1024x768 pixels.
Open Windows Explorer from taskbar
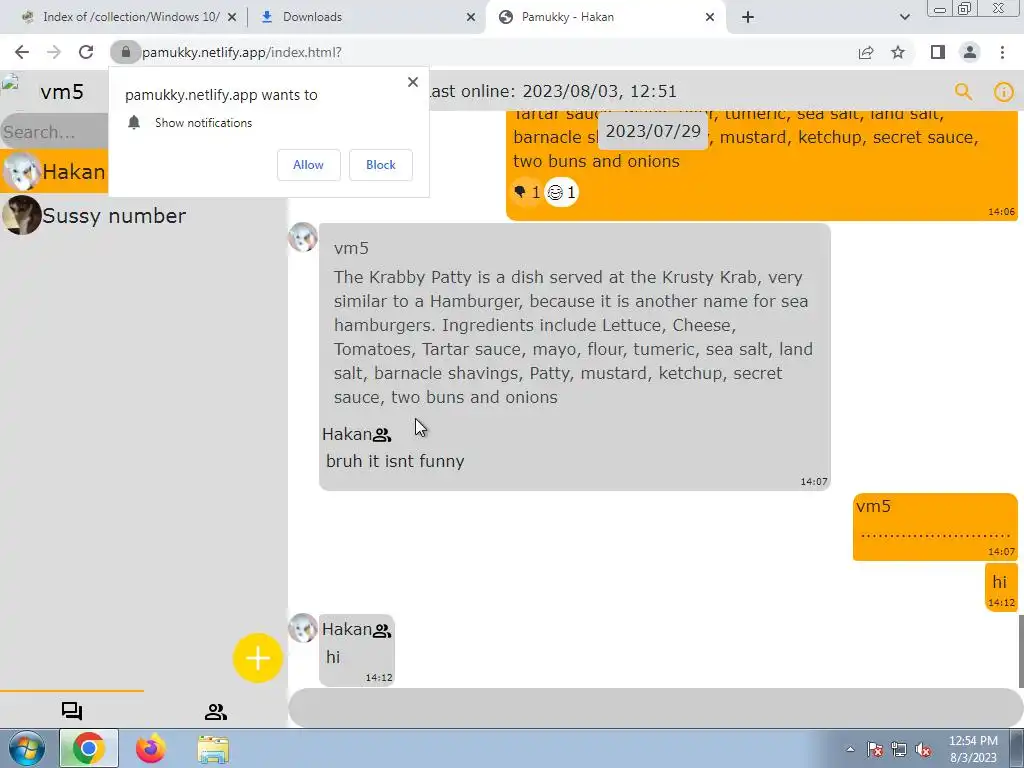(x=213, y=749)
